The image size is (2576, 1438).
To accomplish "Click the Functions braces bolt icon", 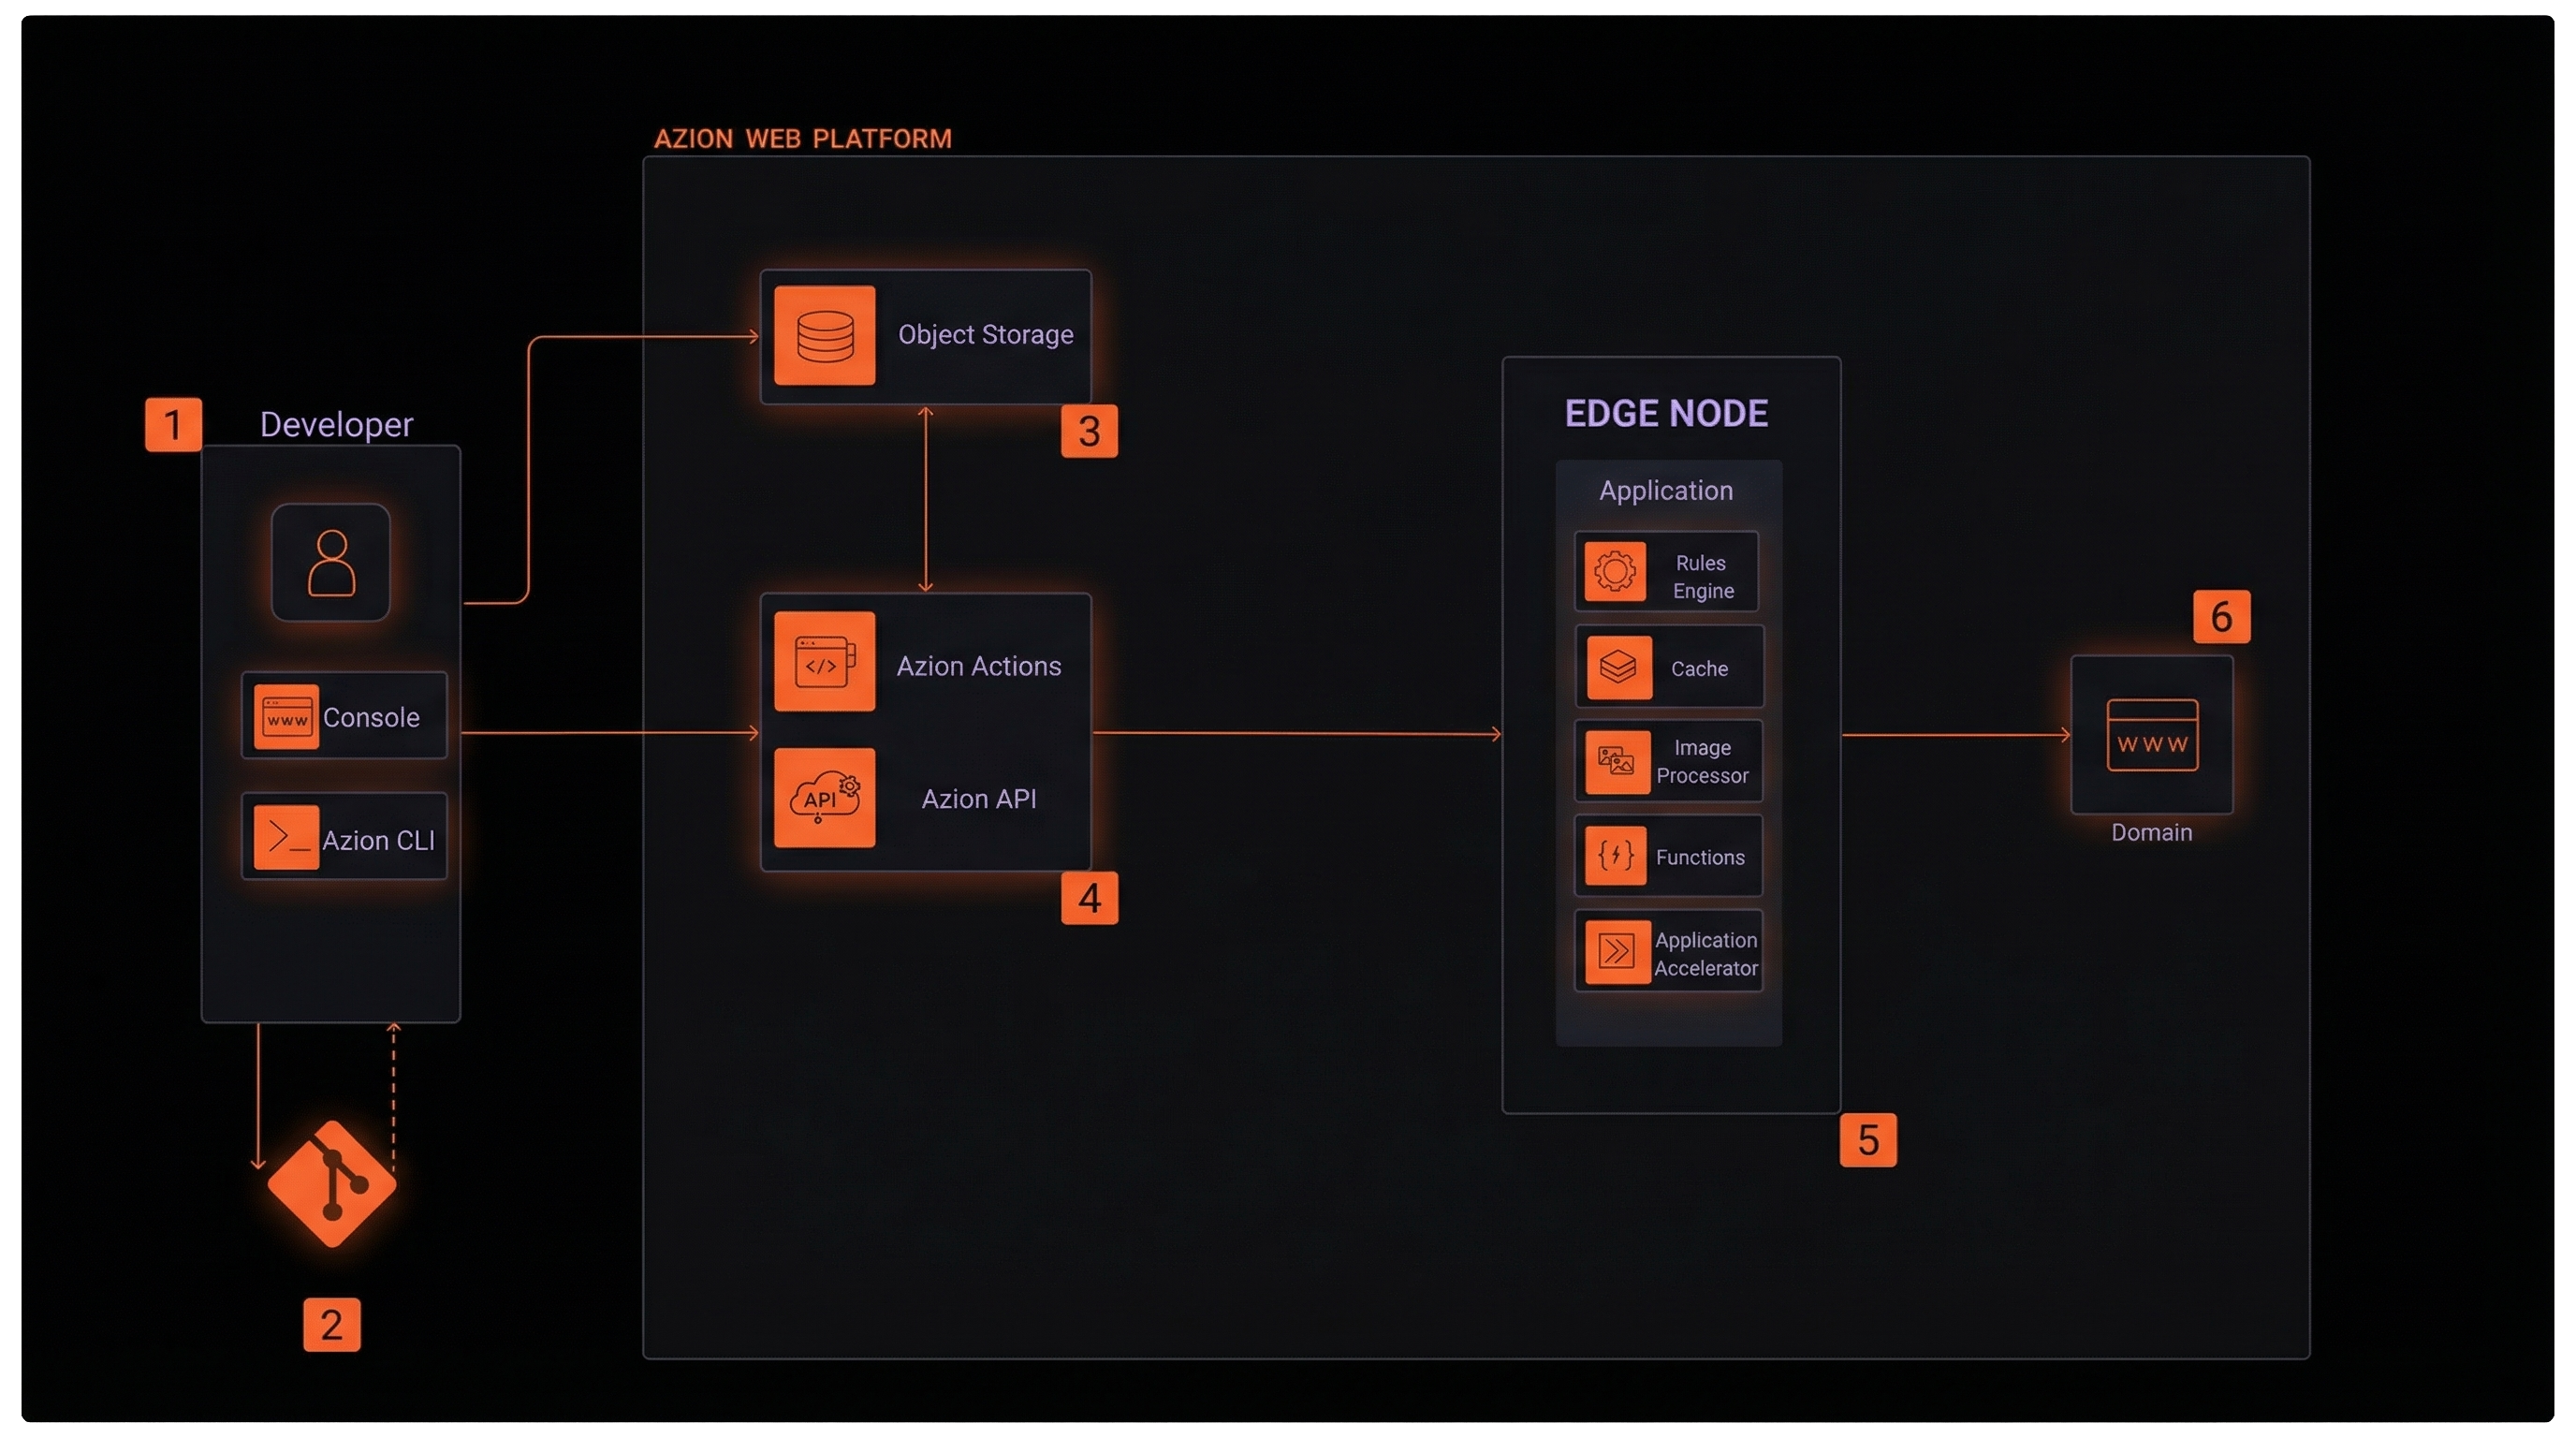I will tap(1616, 855).
